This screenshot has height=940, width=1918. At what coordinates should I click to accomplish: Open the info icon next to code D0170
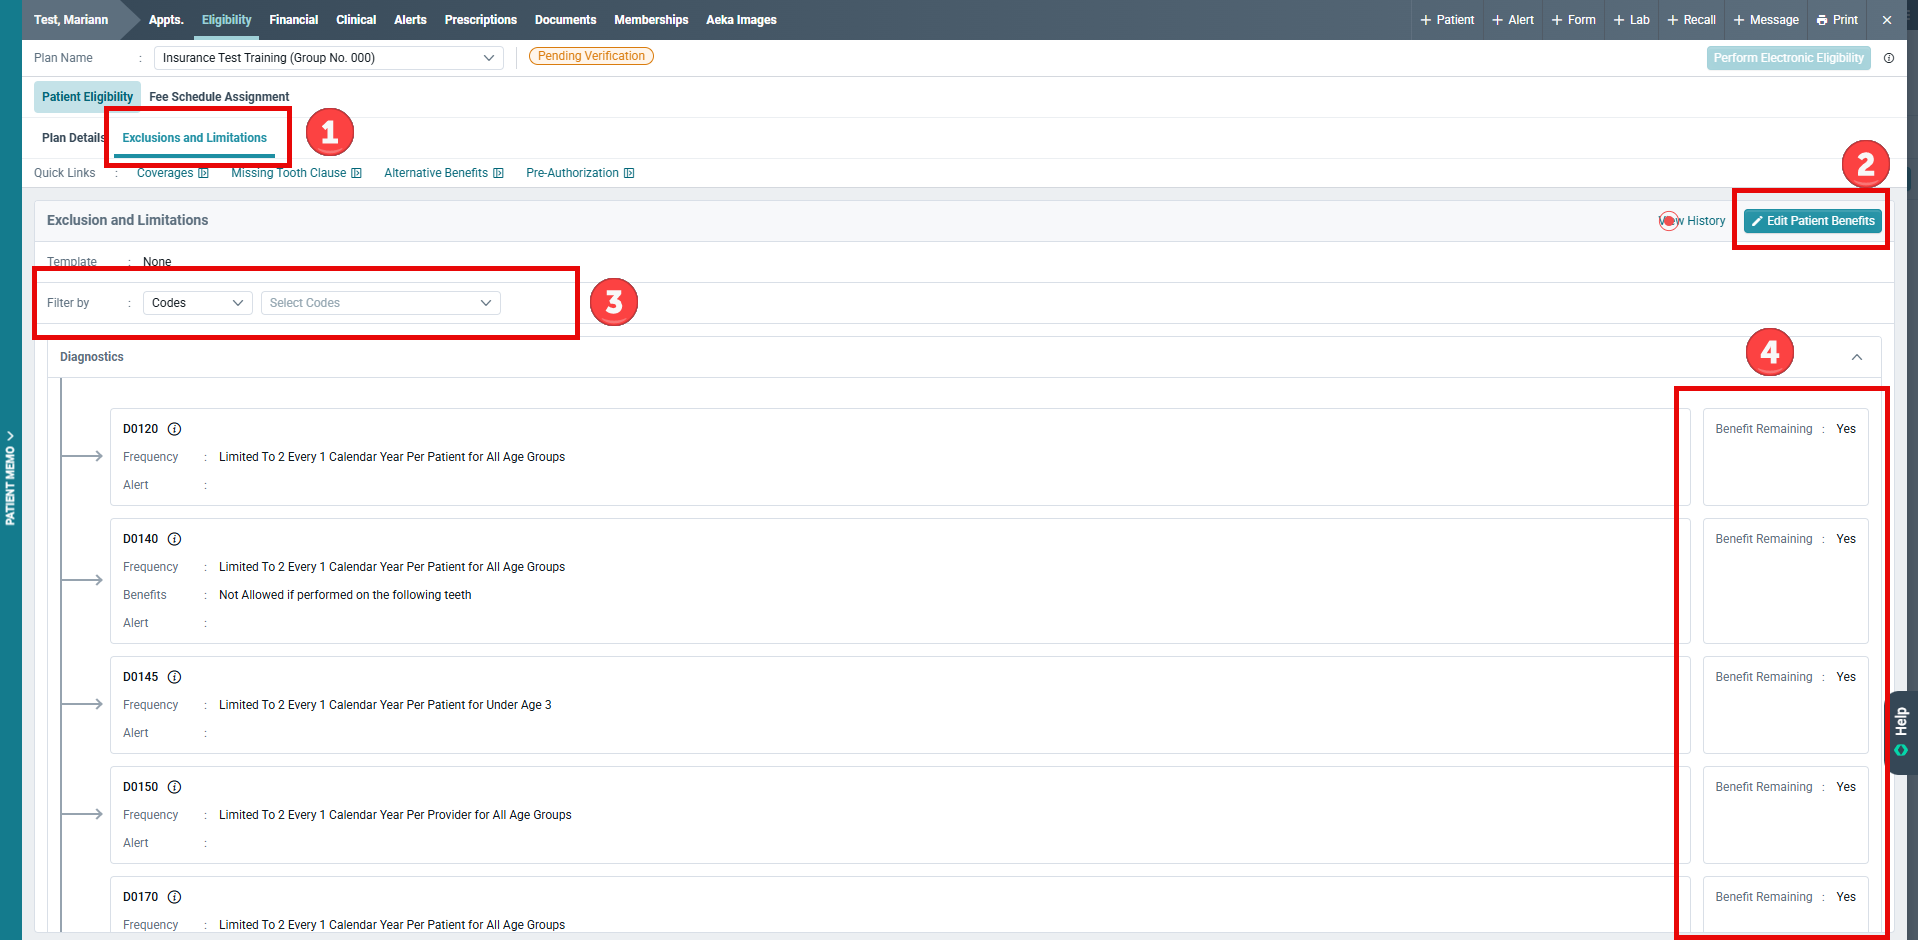174,897
